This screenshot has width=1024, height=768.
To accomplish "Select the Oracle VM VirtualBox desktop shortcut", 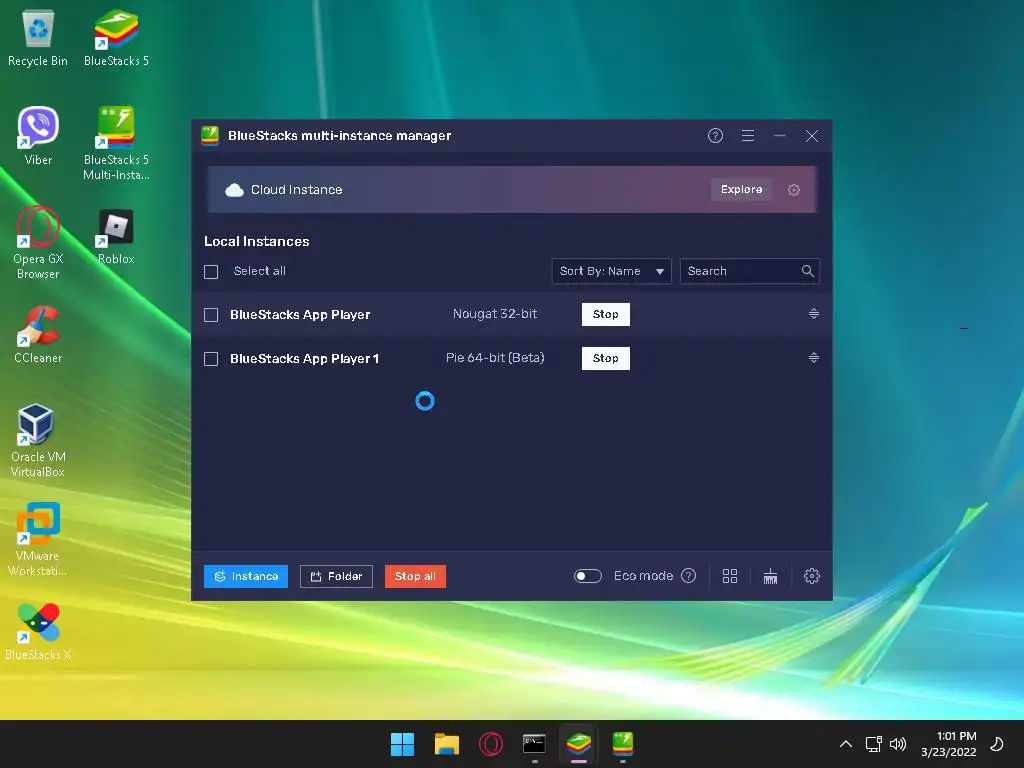I will pyautogui.click(x=38, y=441).
